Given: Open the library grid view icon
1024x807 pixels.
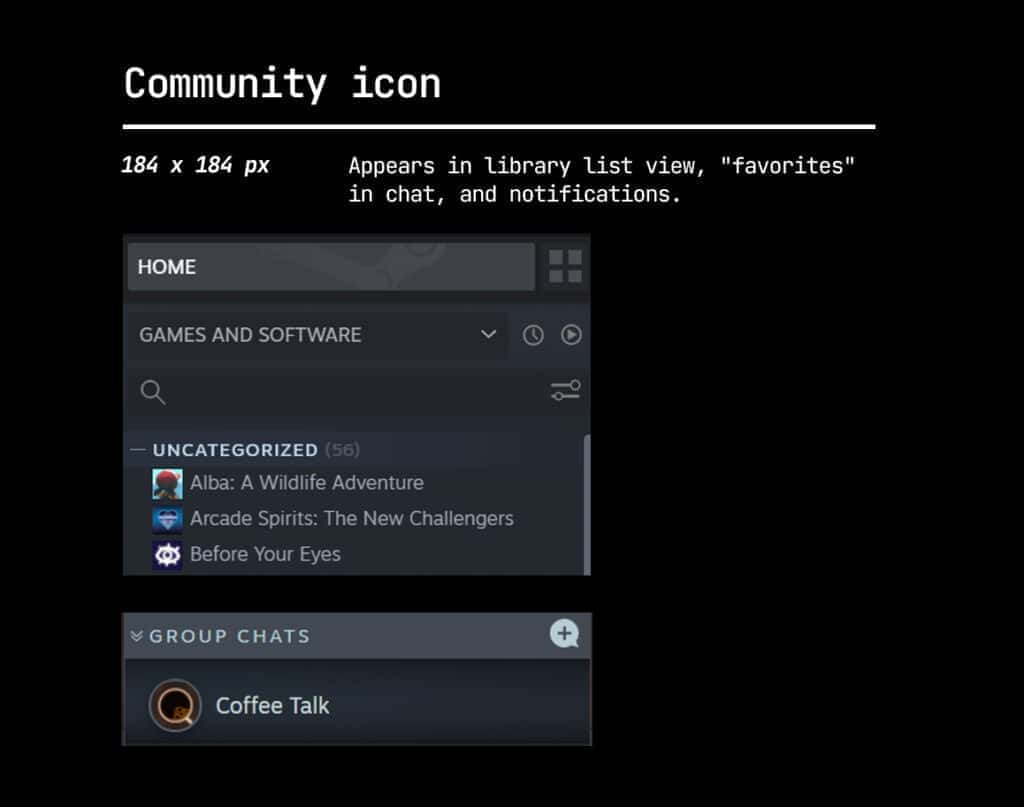Looking at the screenshot, I should pyautogui.click(x=564, y=266).
